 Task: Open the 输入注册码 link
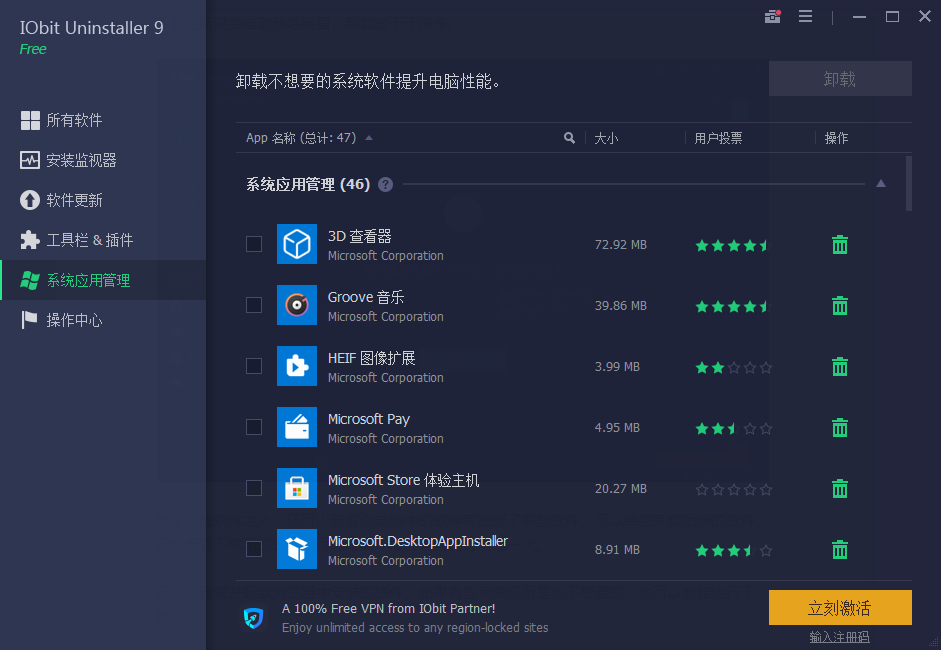click(839, 637)
